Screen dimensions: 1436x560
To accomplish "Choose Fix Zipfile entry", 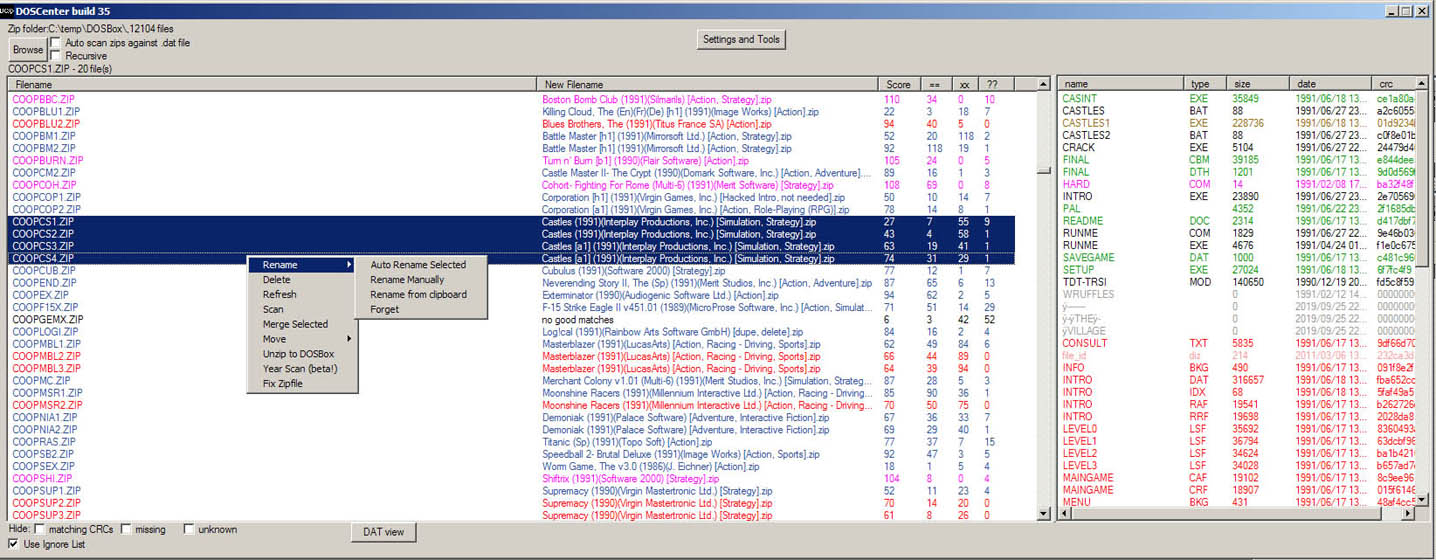I will [x=302, y=384].
